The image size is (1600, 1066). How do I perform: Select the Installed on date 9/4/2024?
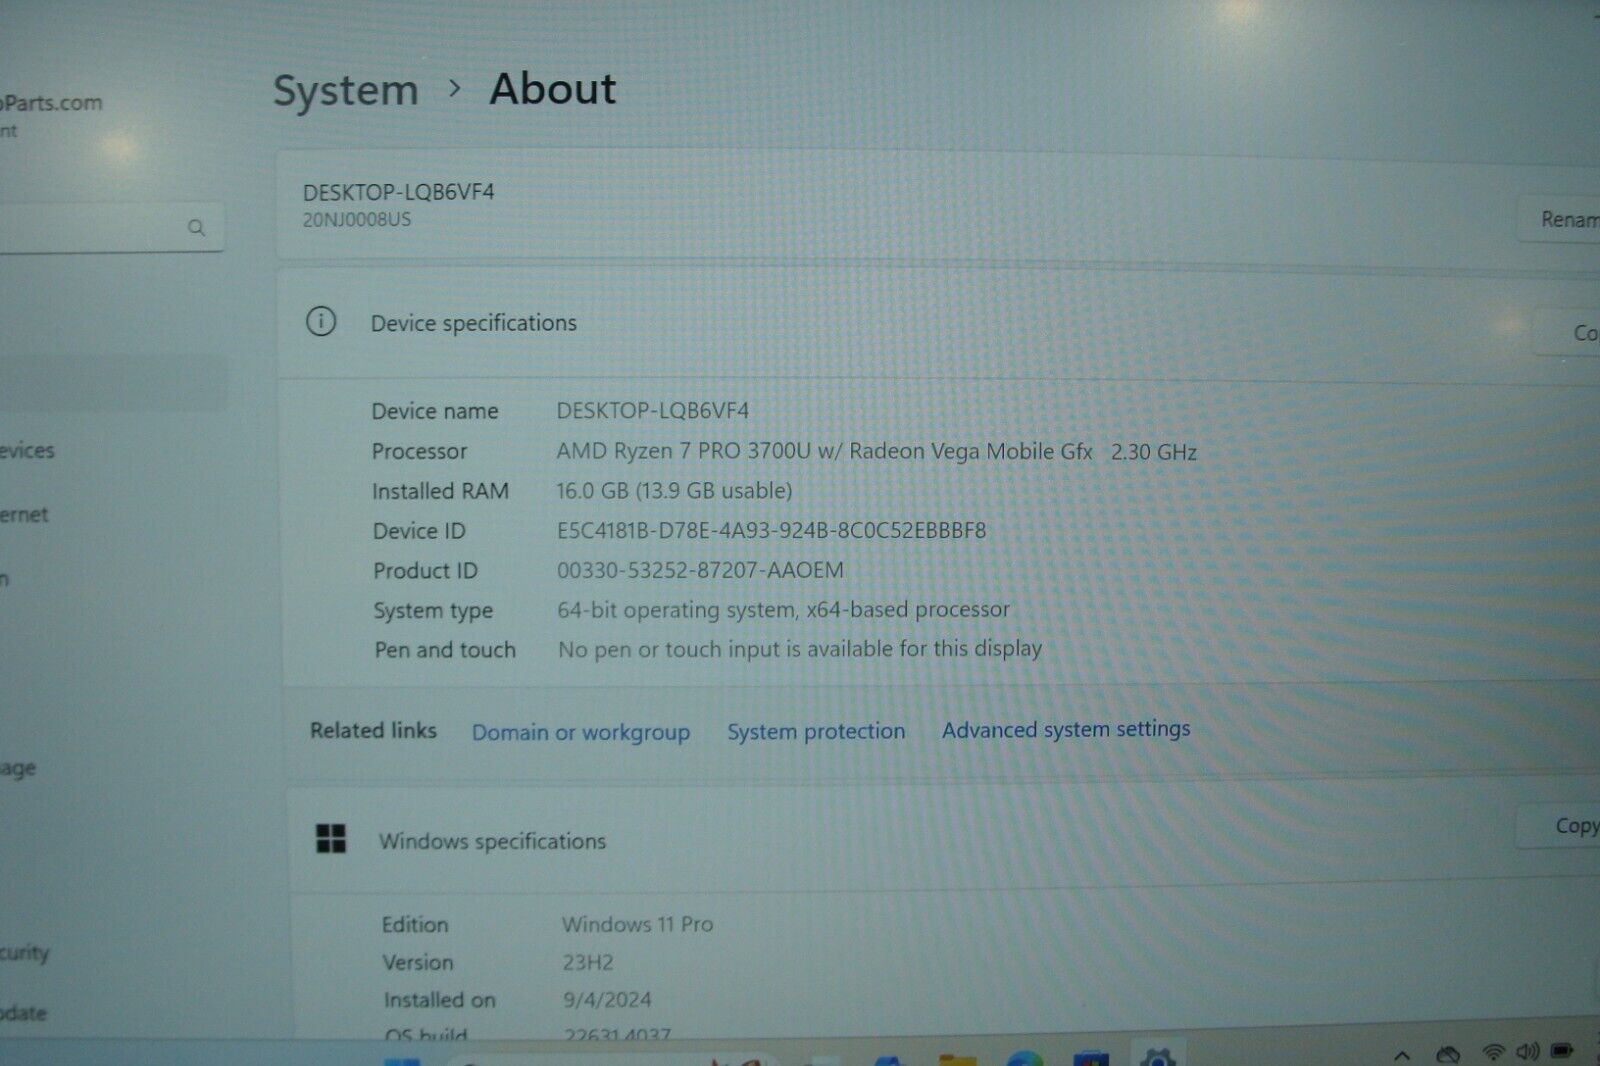click(x=607, y=1000)
